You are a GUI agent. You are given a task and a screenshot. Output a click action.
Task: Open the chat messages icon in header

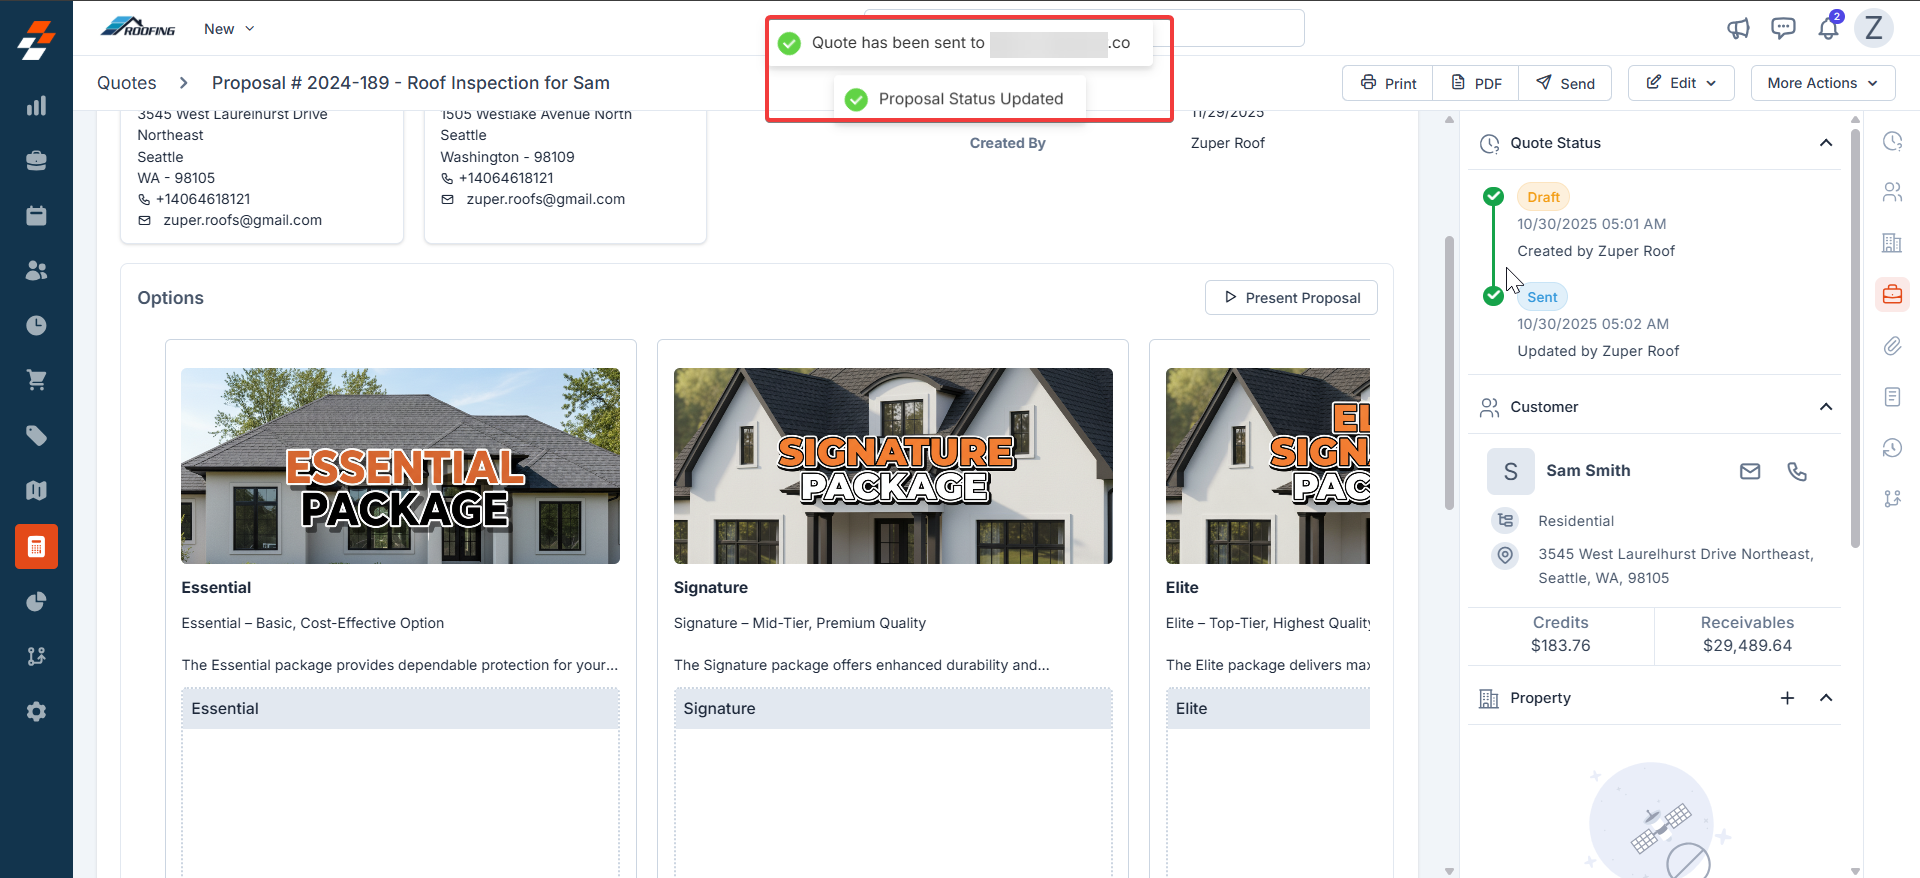(1783, 28)
